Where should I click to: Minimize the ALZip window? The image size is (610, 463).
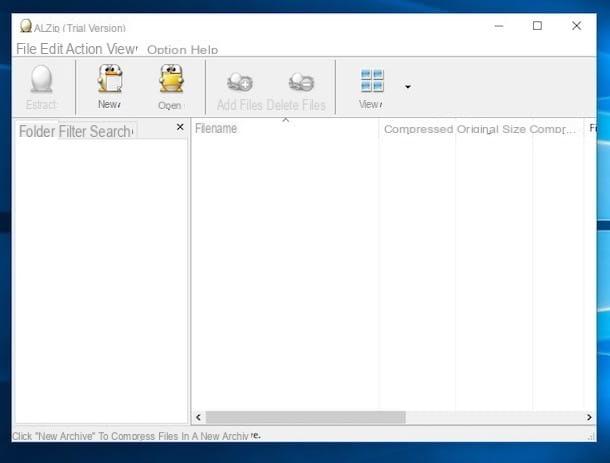[x=499, y=26]
